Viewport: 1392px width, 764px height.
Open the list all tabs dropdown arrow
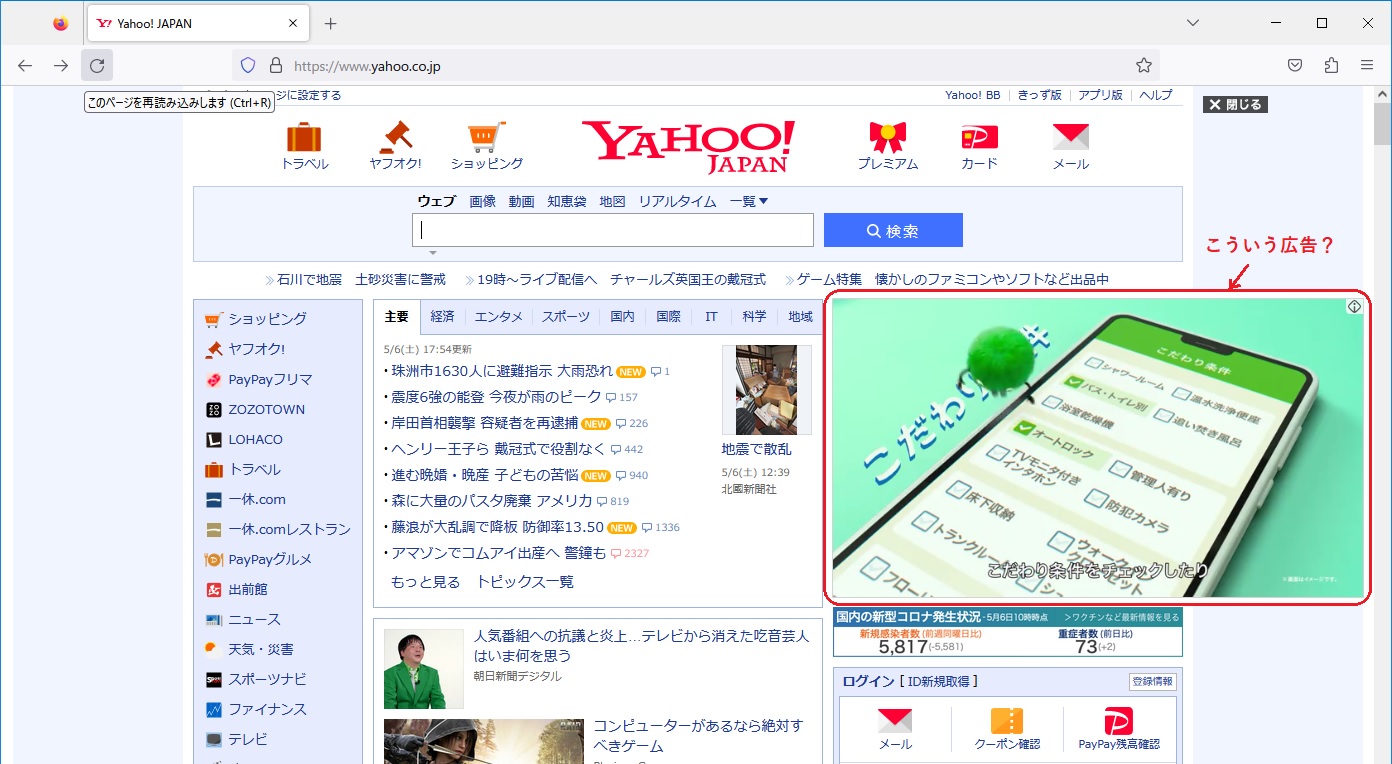click(1193, 23)
